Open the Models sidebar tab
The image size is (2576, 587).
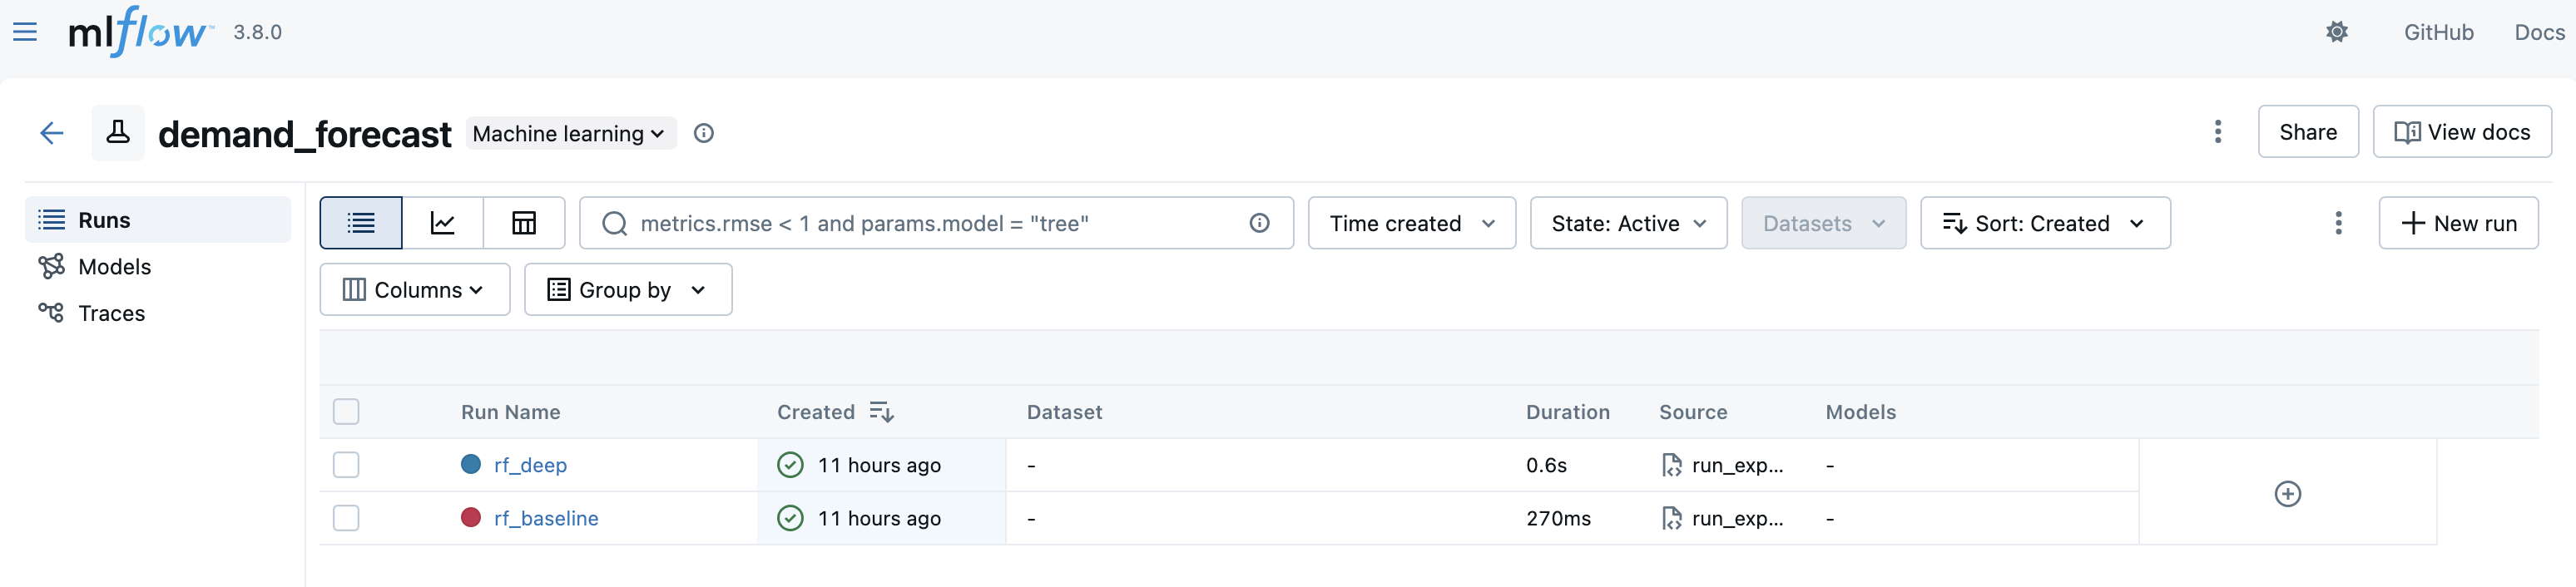114,267
